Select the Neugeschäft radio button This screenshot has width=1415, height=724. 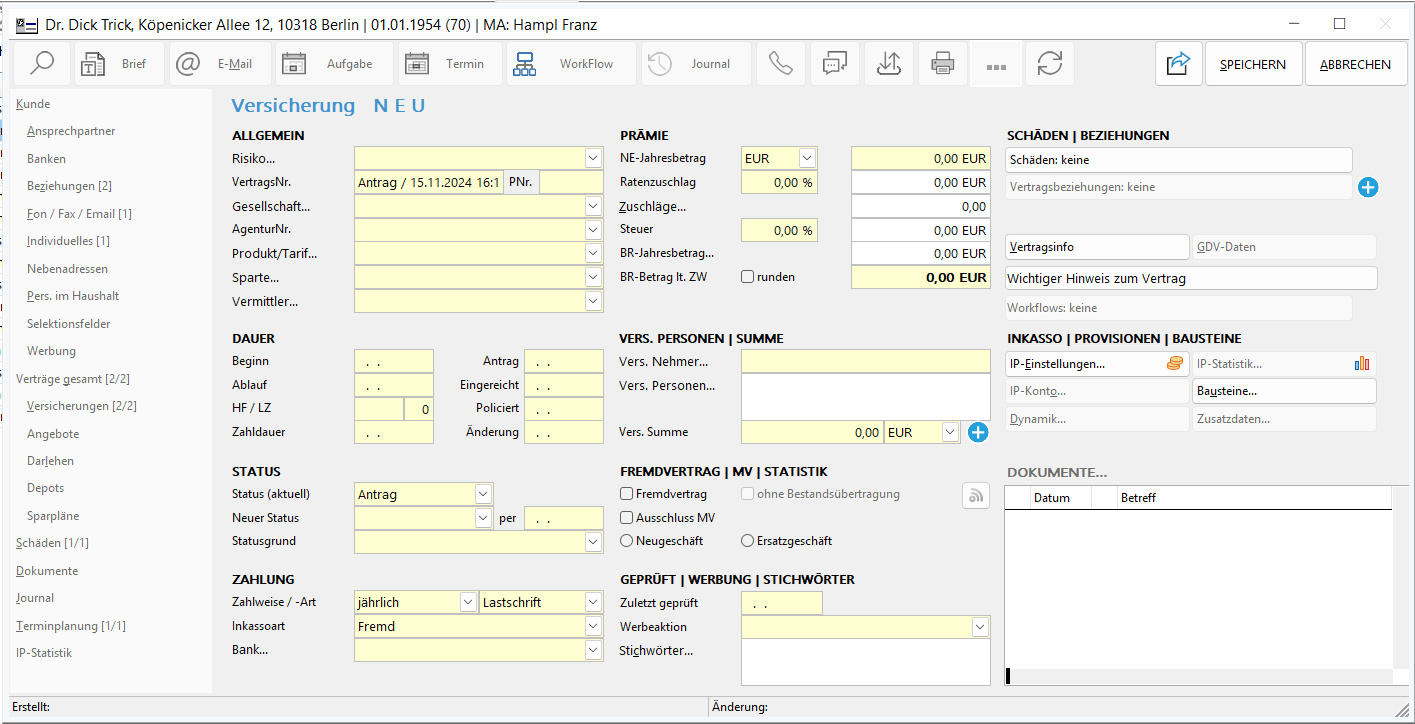click(627, 541)
